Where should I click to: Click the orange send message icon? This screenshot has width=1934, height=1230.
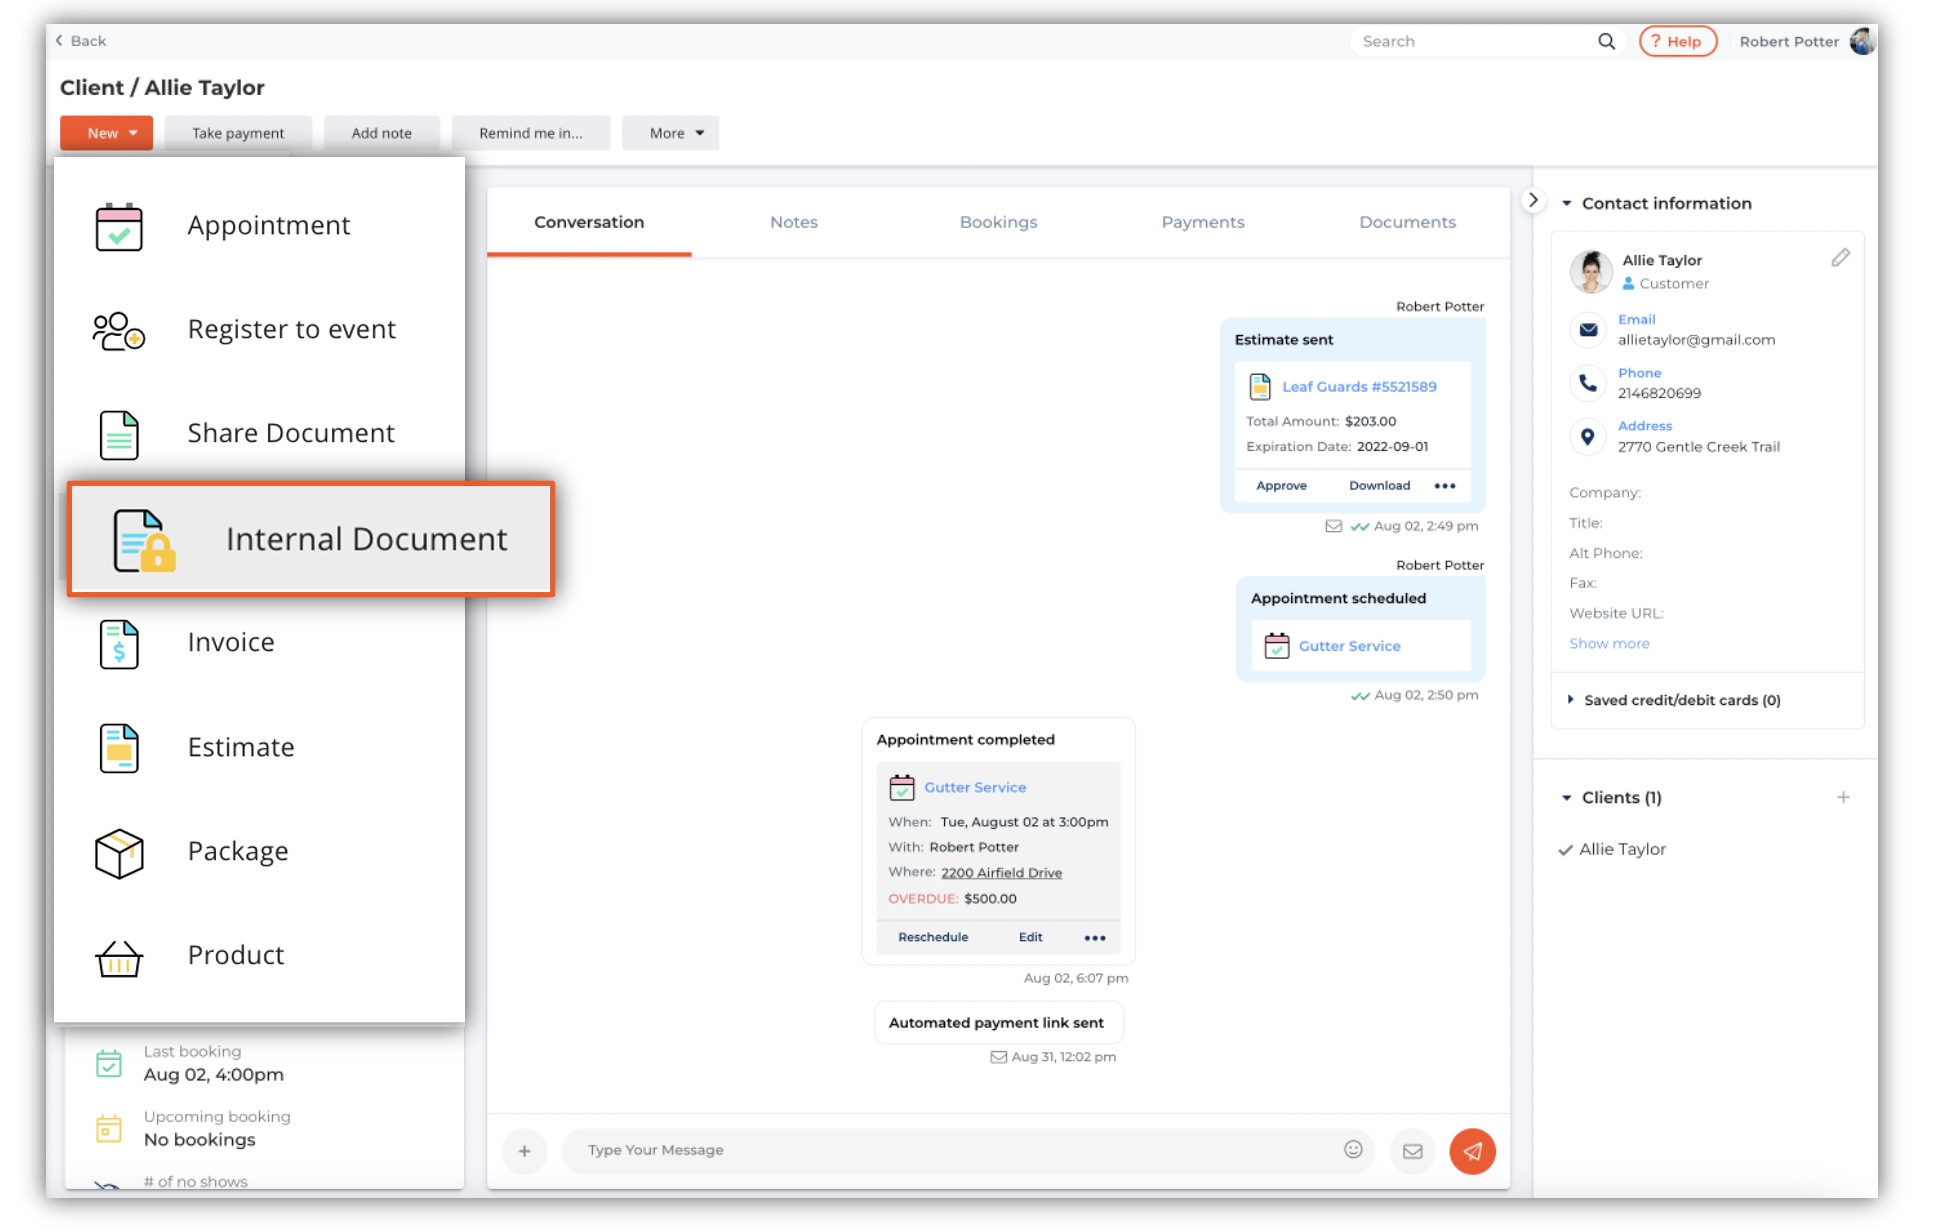[x=1471, y=1150]
